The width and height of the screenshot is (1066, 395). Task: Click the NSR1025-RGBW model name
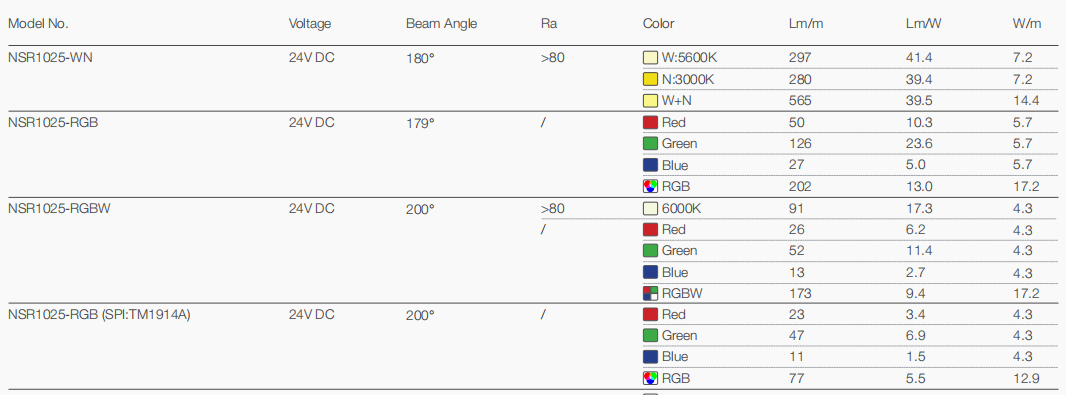point(59,209)
